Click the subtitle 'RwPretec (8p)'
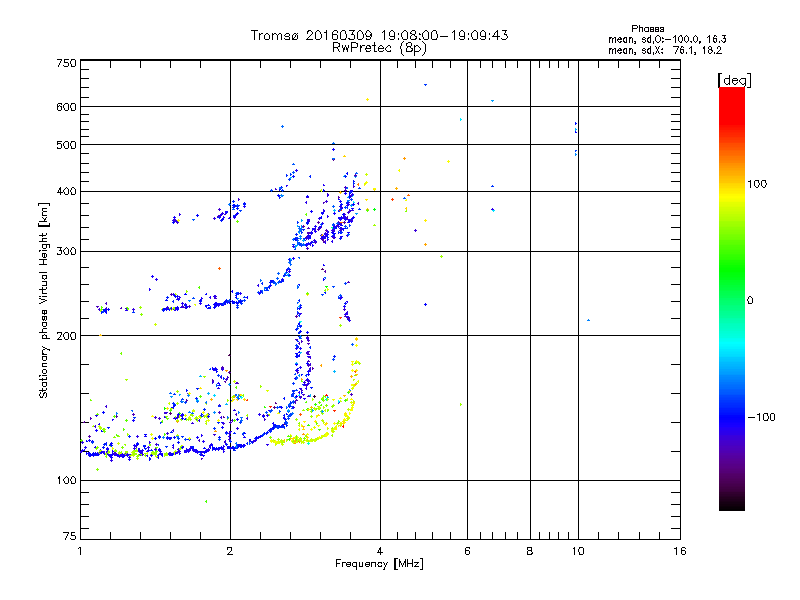Image resolution: width=800 pixels, height=600 pixels. pyautogui.click(x=379, y=48)
